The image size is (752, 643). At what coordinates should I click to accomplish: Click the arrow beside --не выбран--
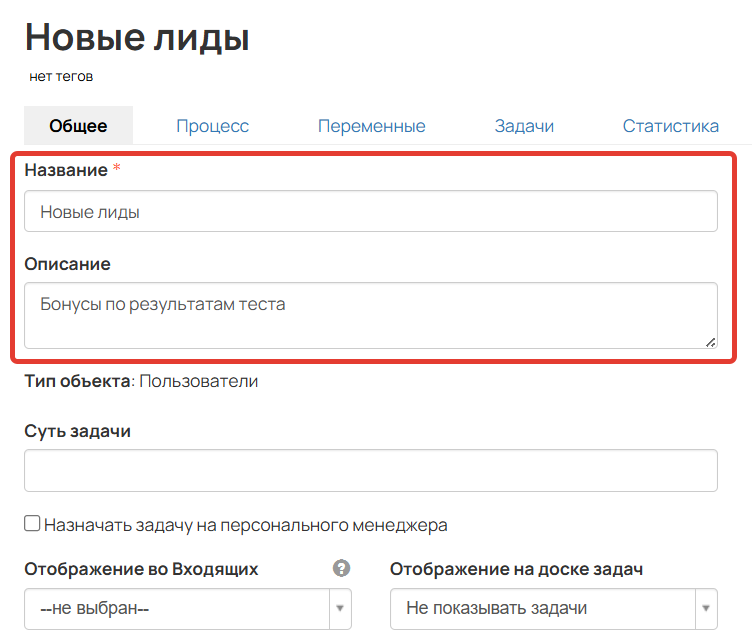point(340,608)
